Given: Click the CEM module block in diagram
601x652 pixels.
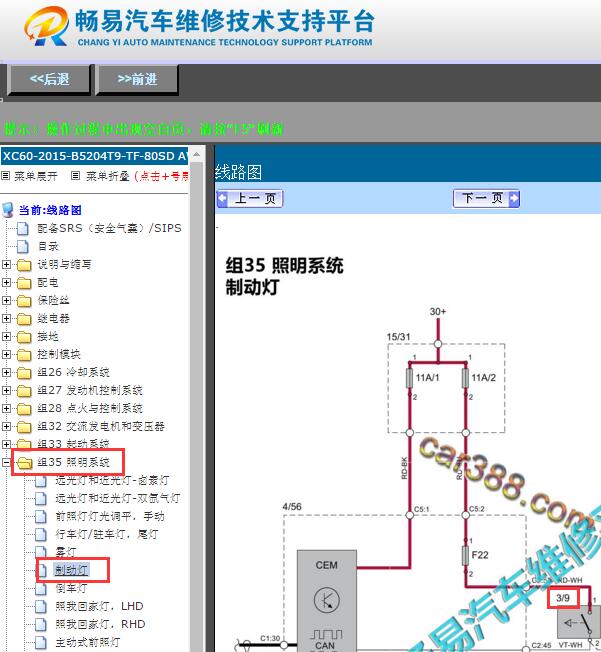Looking at the screenshot, I should pos(327,601).
